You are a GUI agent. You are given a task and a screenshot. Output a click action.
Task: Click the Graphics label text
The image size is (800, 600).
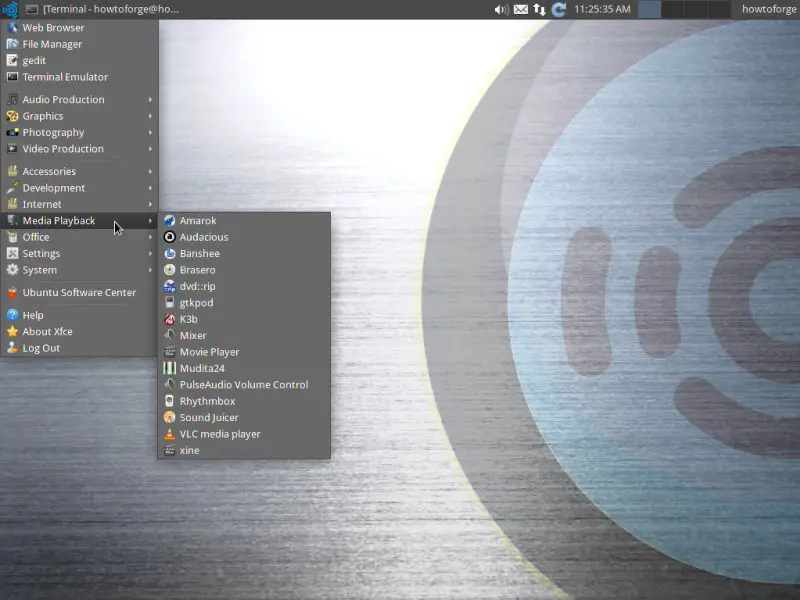43,116
